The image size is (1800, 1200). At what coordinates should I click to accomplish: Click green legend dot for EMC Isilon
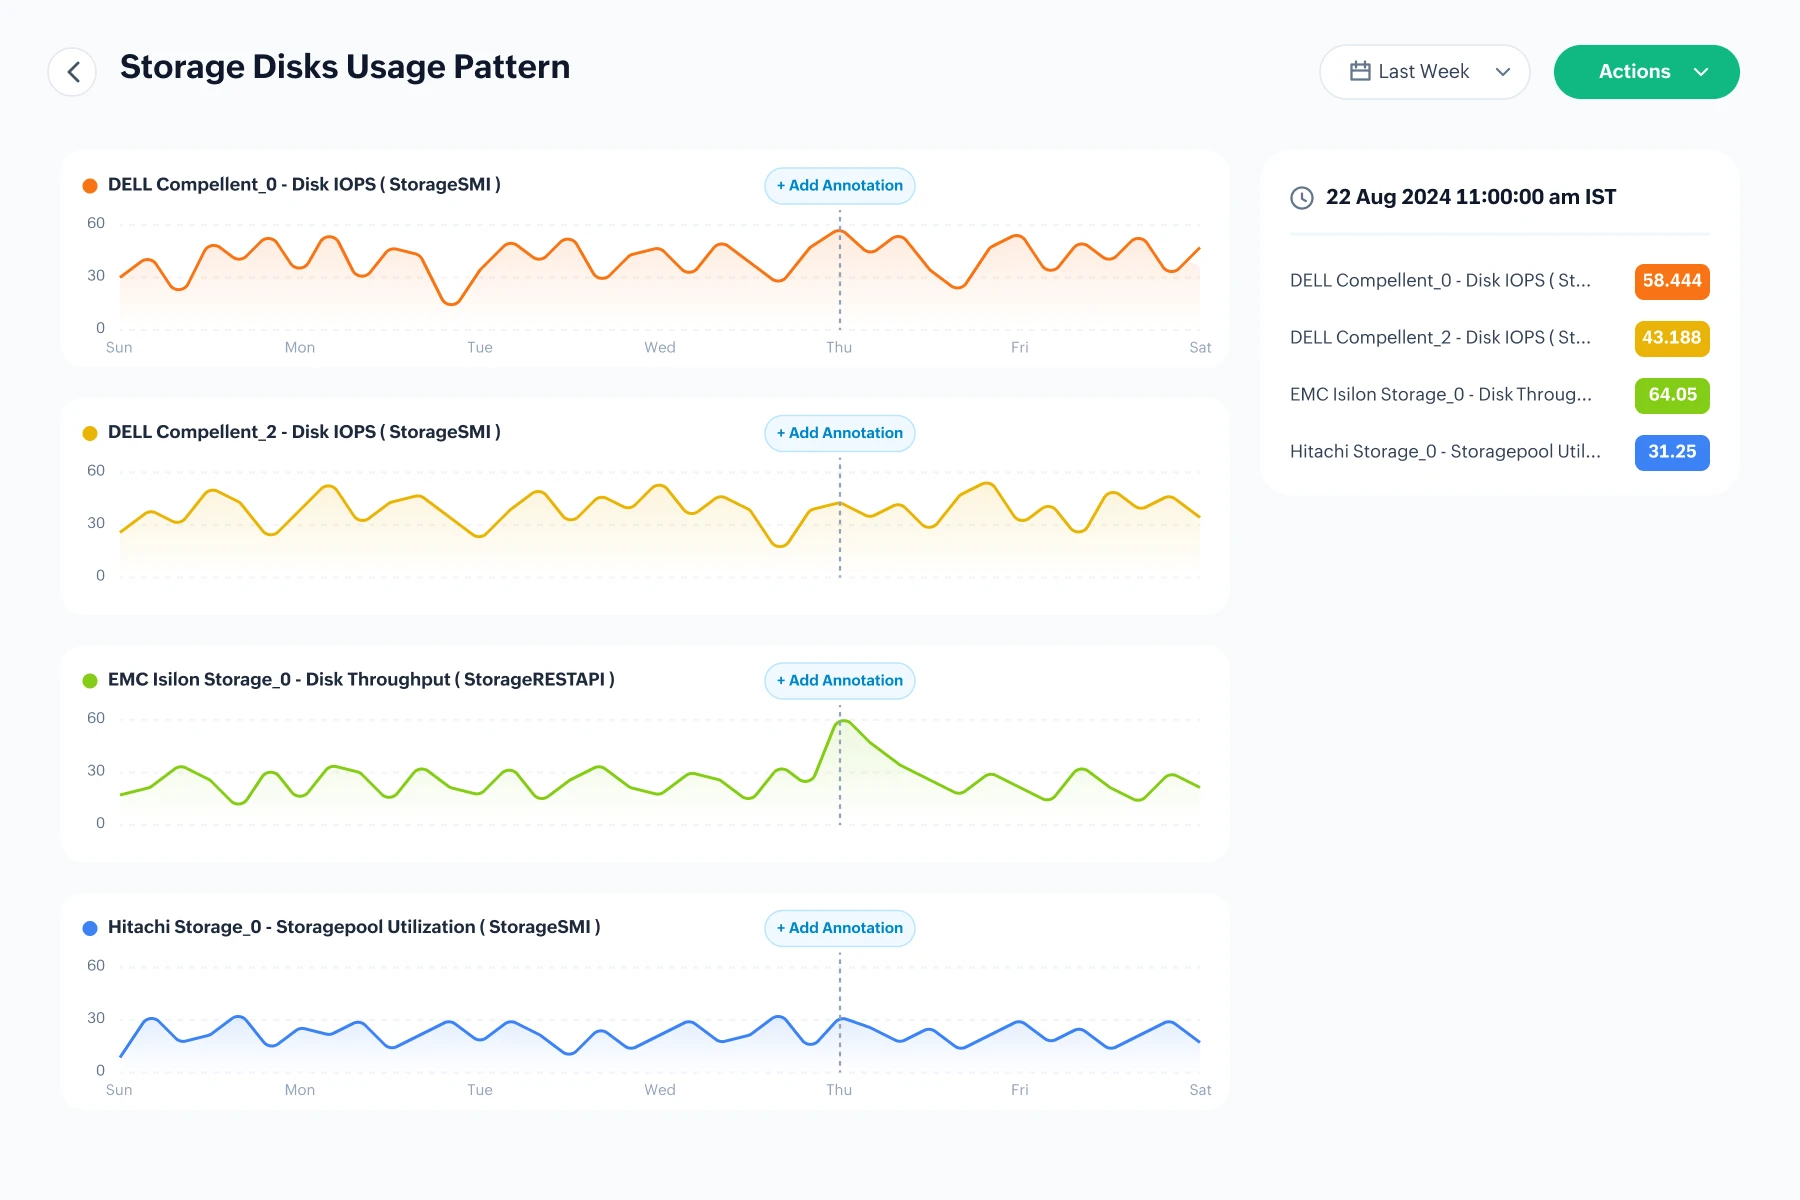pyautogui.click(x=90, y=680)
